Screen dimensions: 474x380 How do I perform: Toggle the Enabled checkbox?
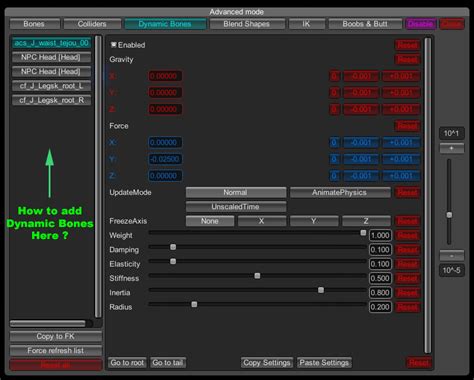114,45
